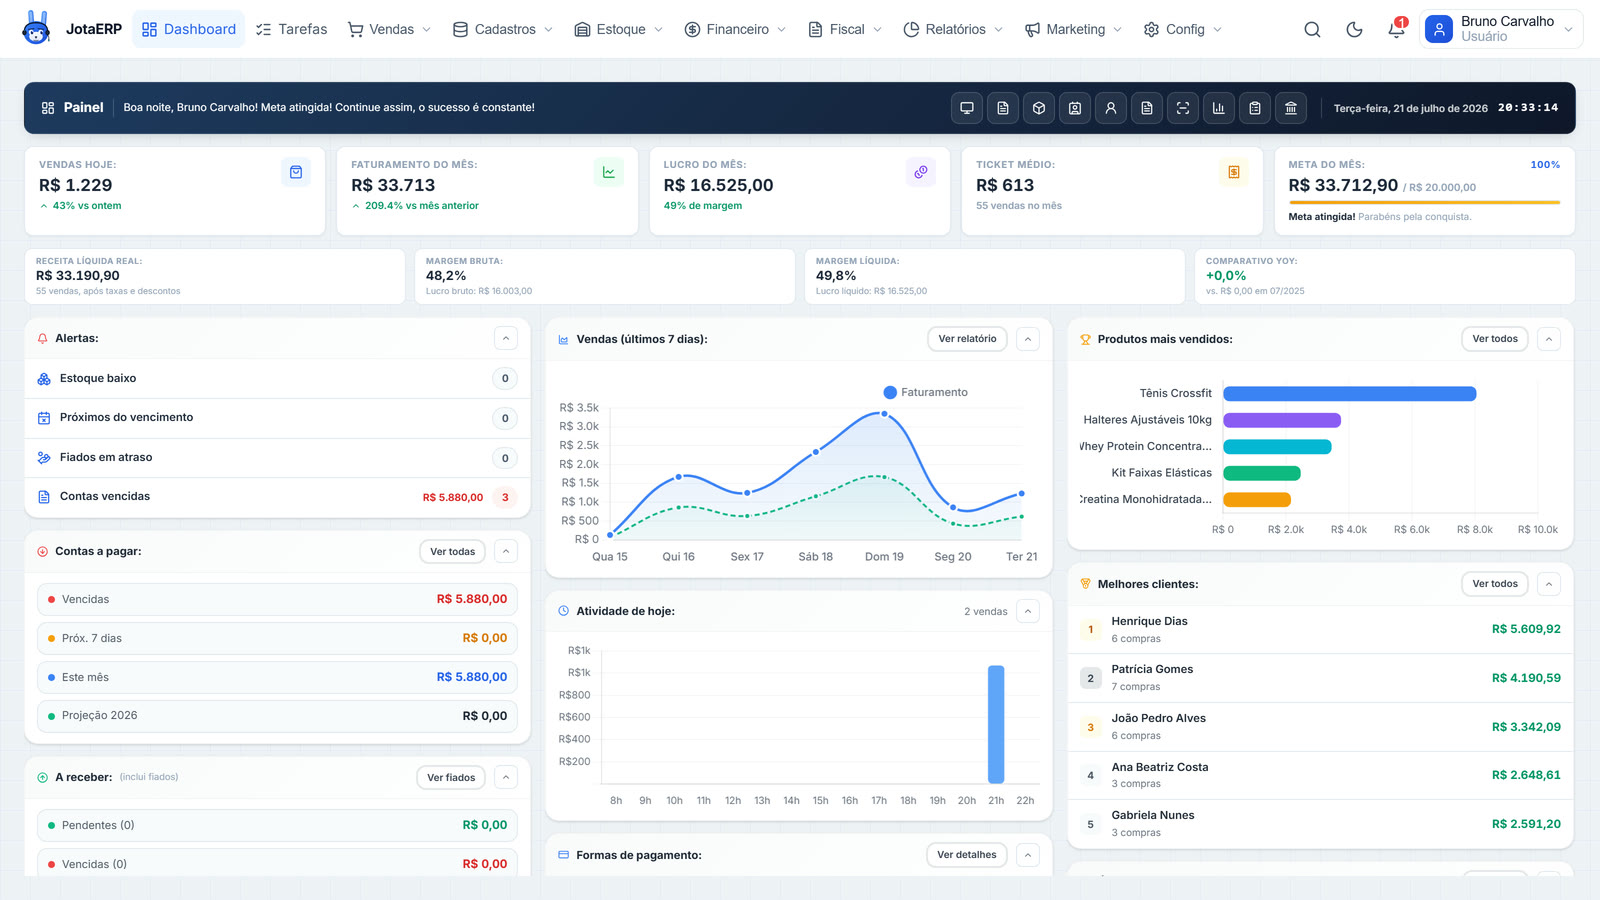This screenshot has height=900, width=1600.
Task: Click the Meta do Mês progress bar
Action: (x=1424, y=203)
